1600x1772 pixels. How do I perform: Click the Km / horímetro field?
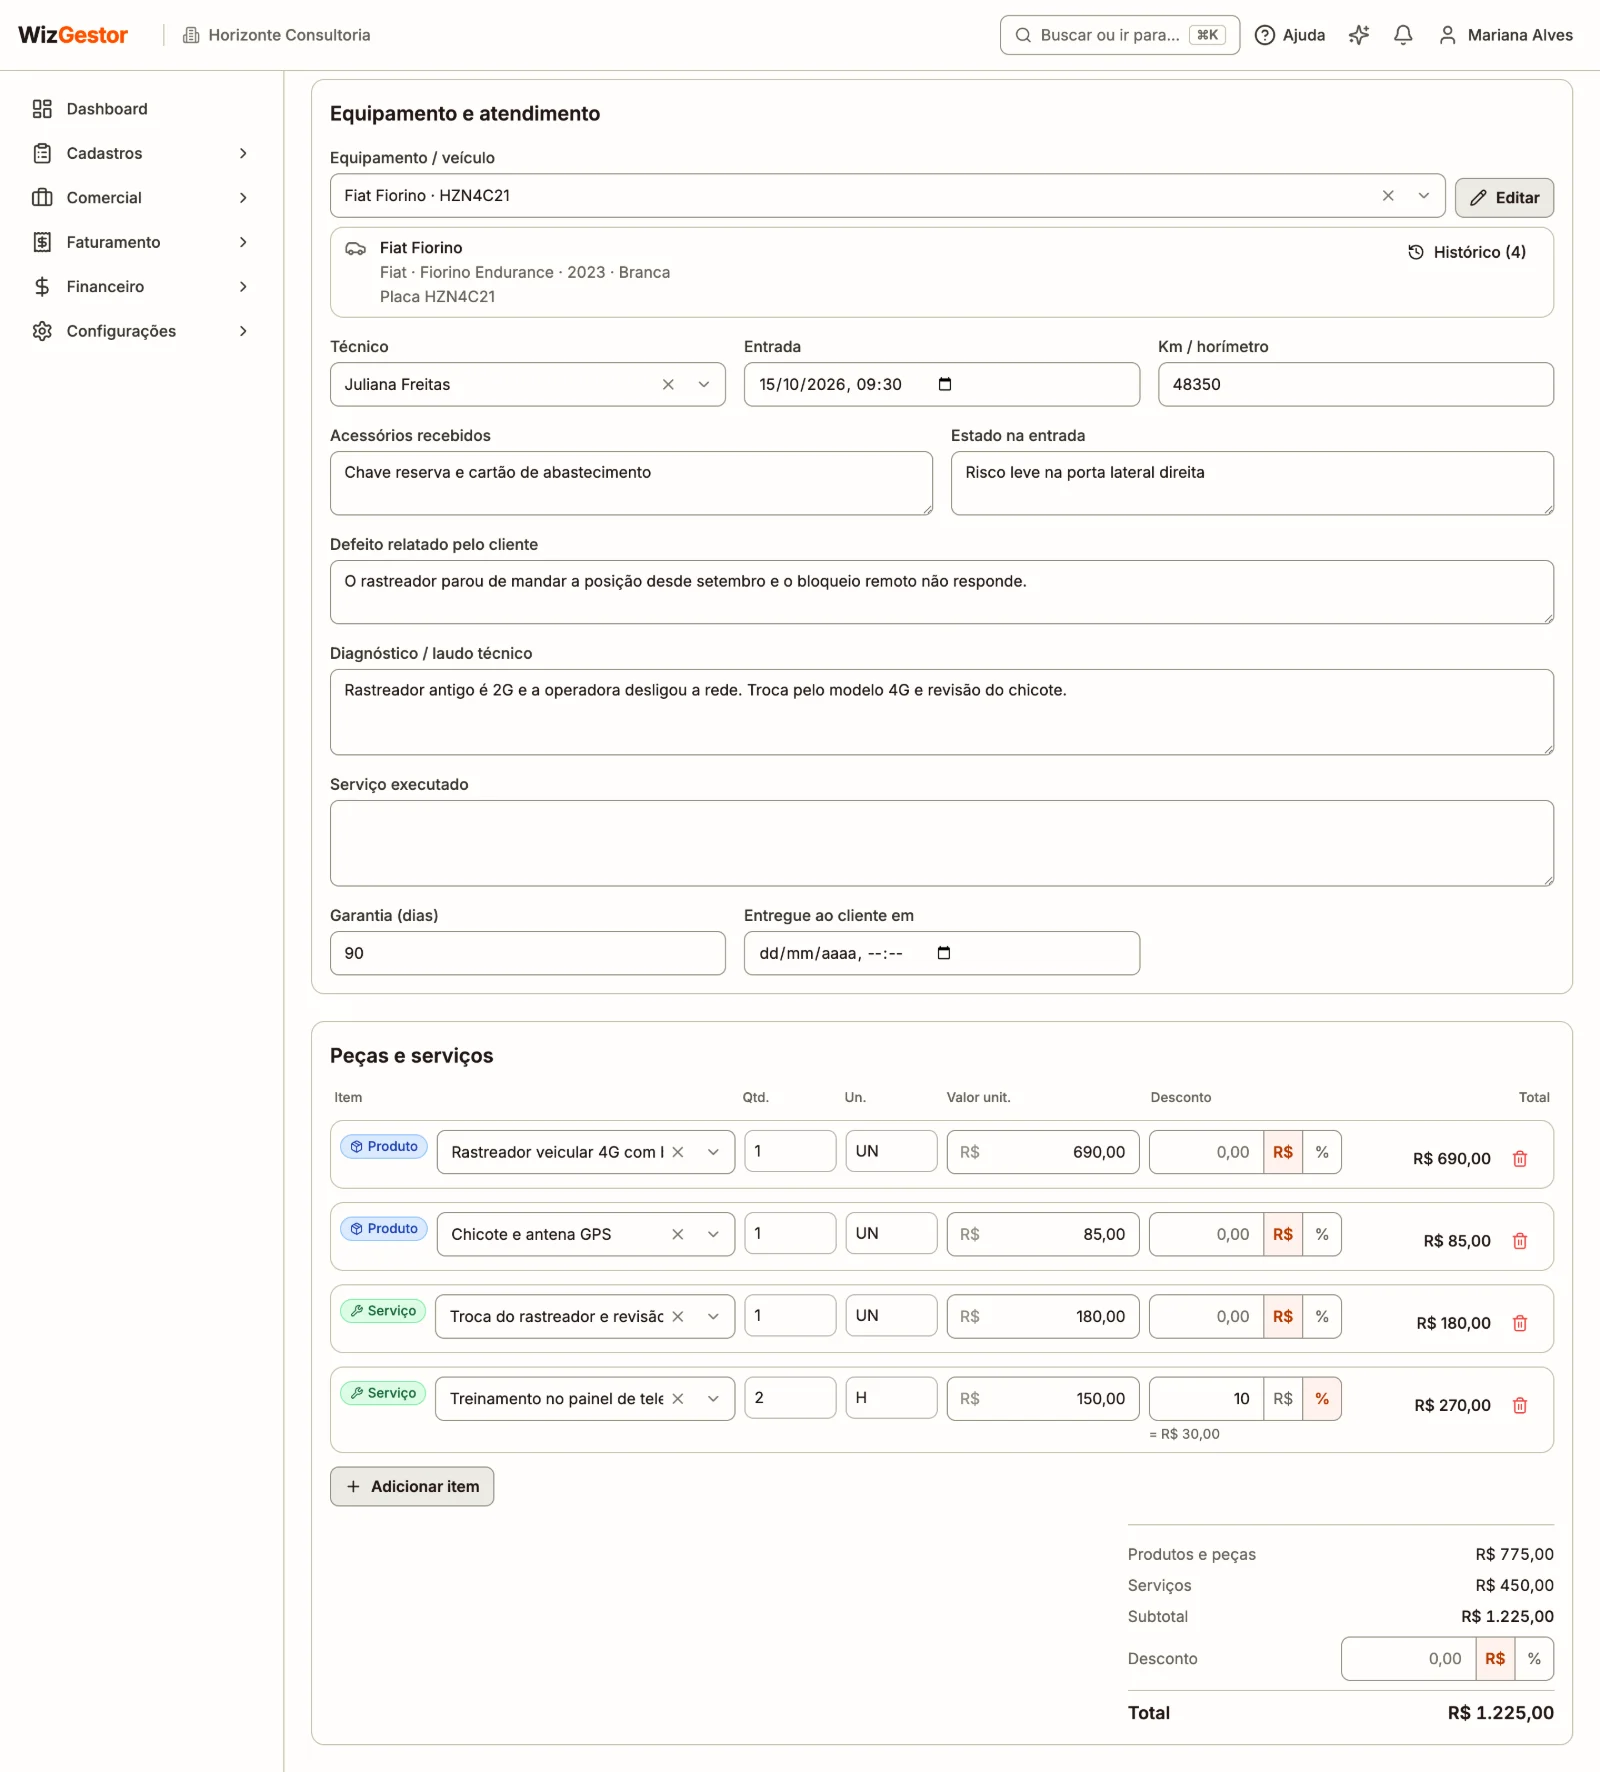click(1356, 384)
